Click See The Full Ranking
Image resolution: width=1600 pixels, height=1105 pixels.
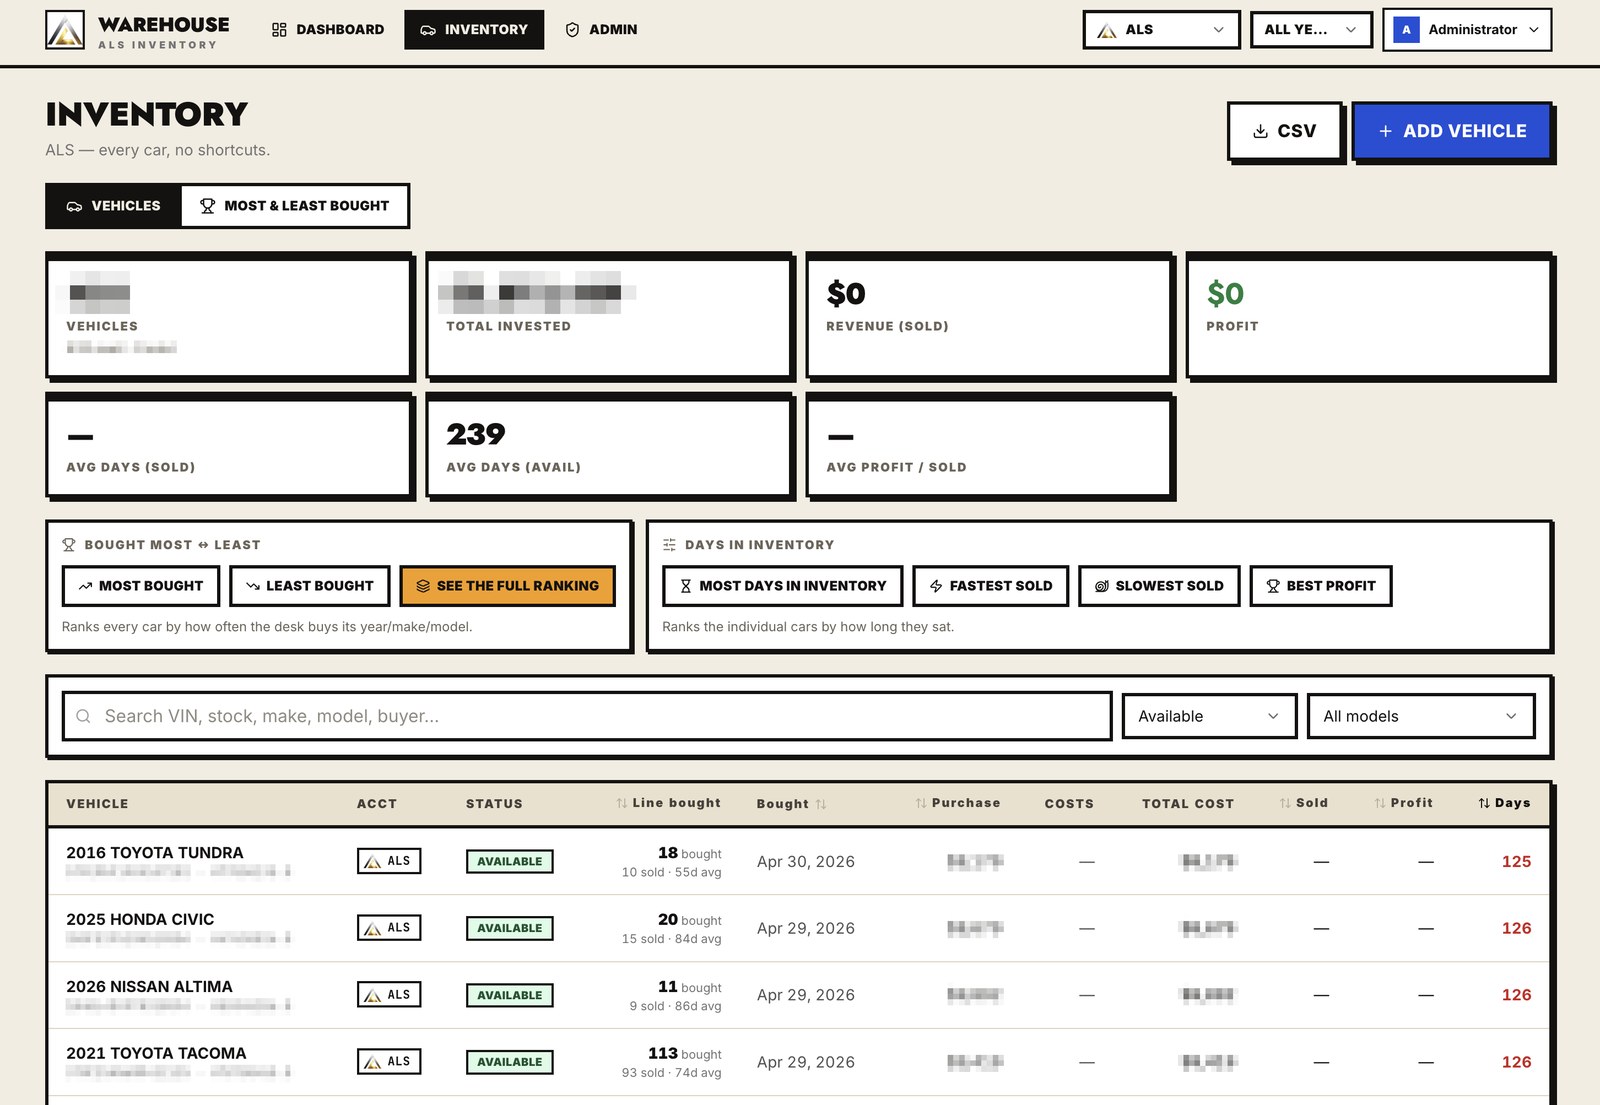pyautogui.click(x=507, y=586)
